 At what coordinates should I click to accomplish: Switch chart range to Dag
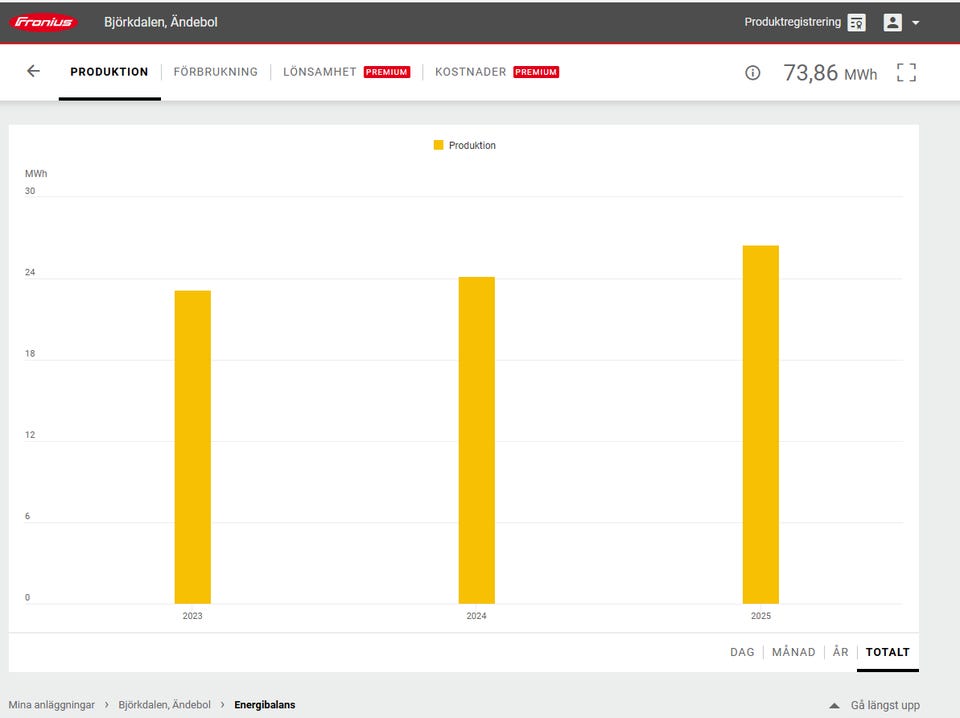click(x=742, y=652)
